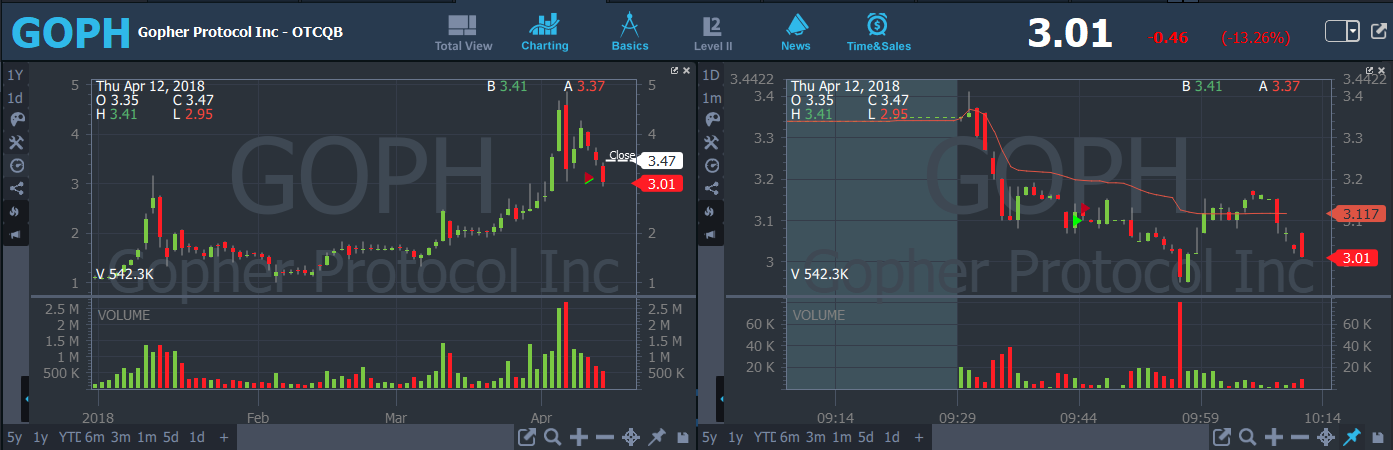The image size is (1393, 450).
Task: Zoom in on right chart with plus
Action: point(1274,437)
